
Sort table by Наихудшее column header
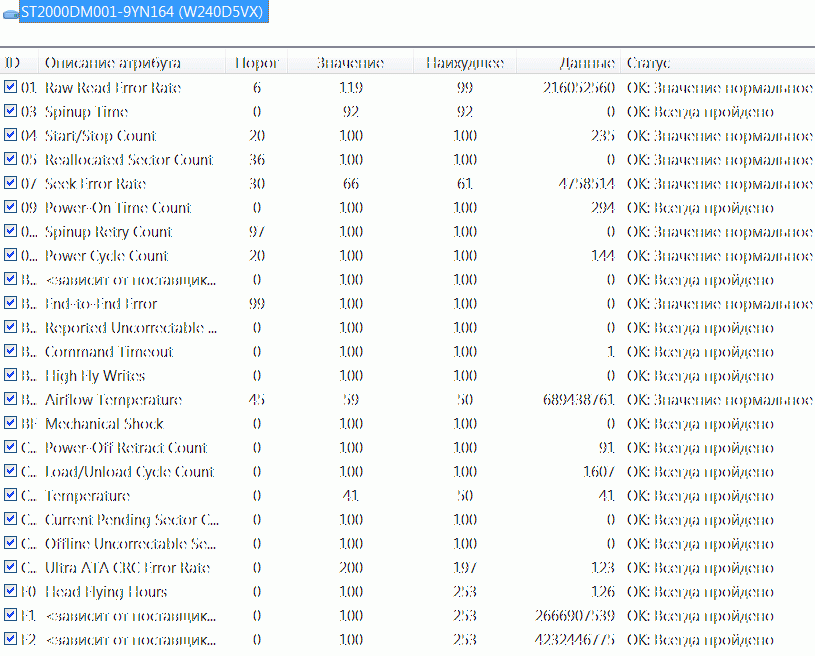(464, 63)
